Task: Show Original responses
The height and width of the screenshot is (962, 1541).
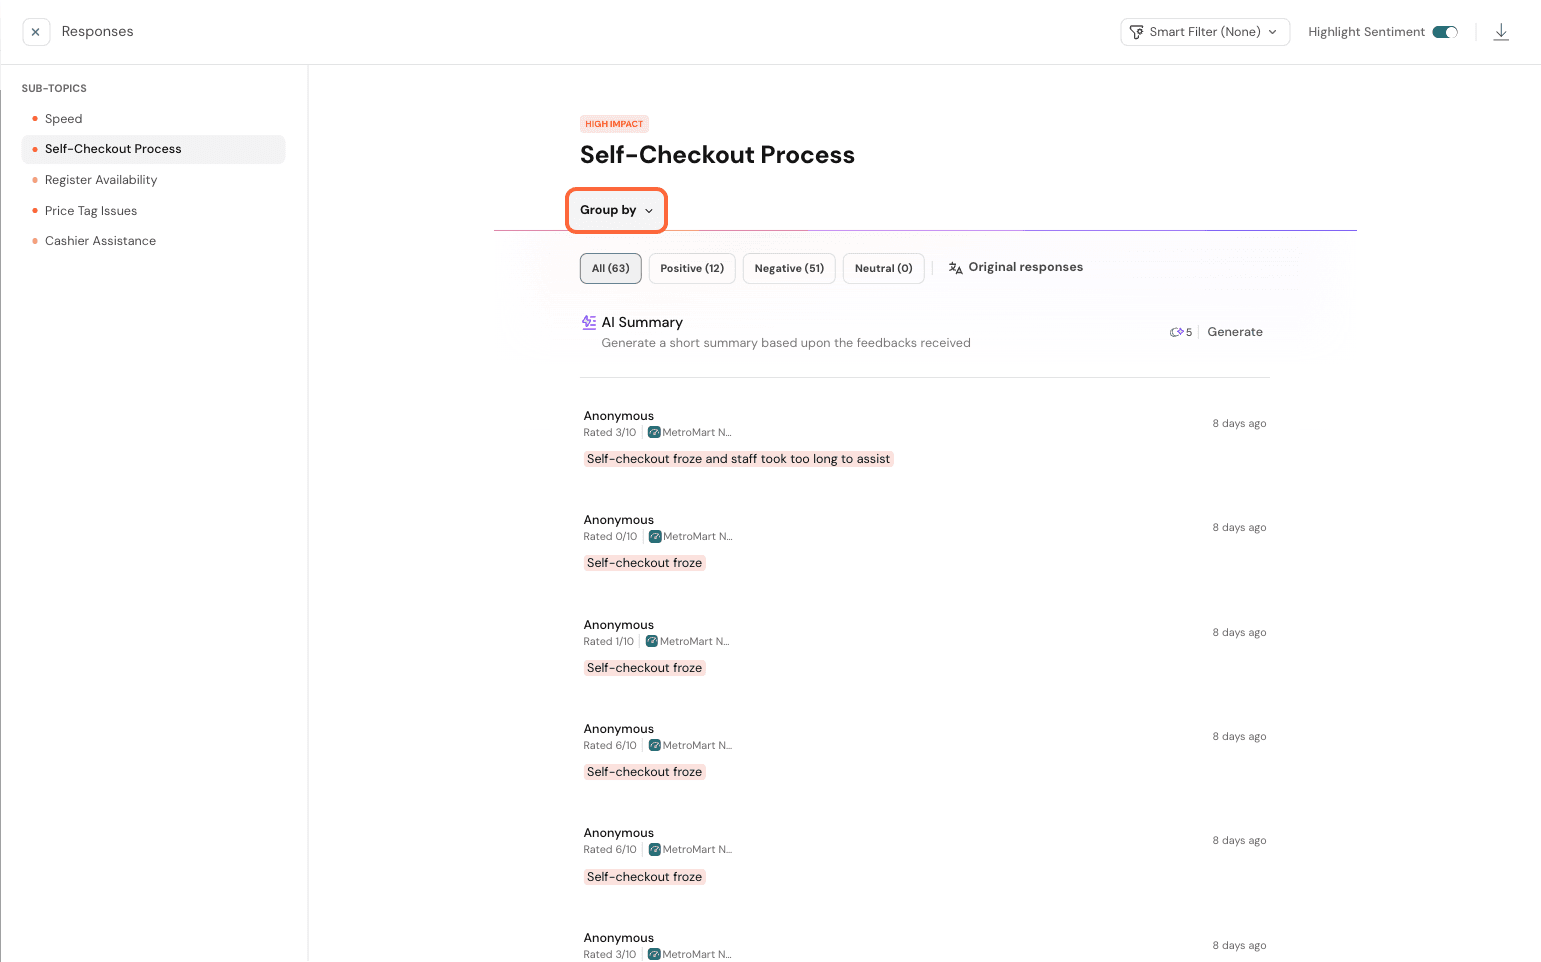Action: pos(1025,267)
